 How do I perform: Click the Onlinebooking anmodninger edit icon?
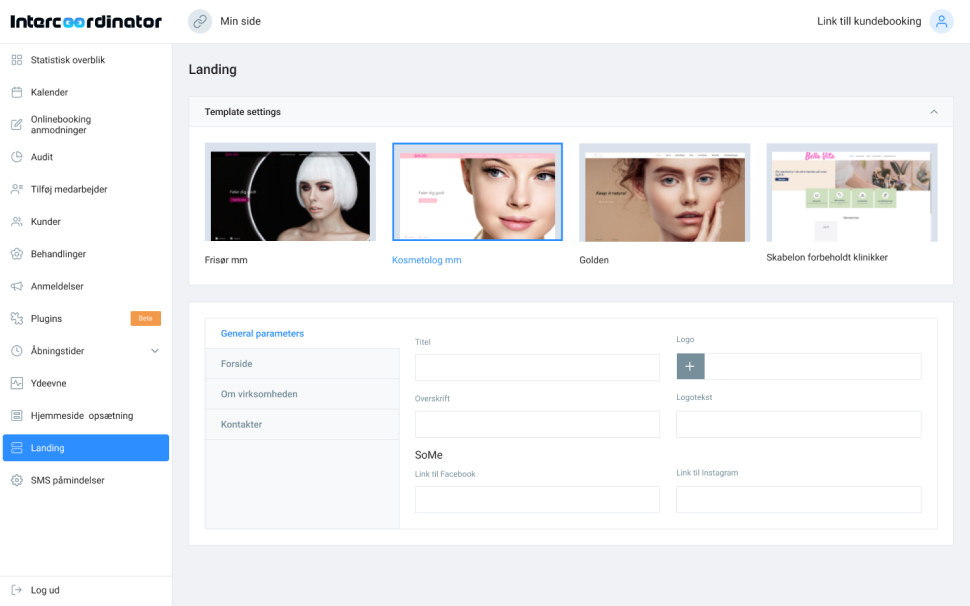(x=17, y=124)
